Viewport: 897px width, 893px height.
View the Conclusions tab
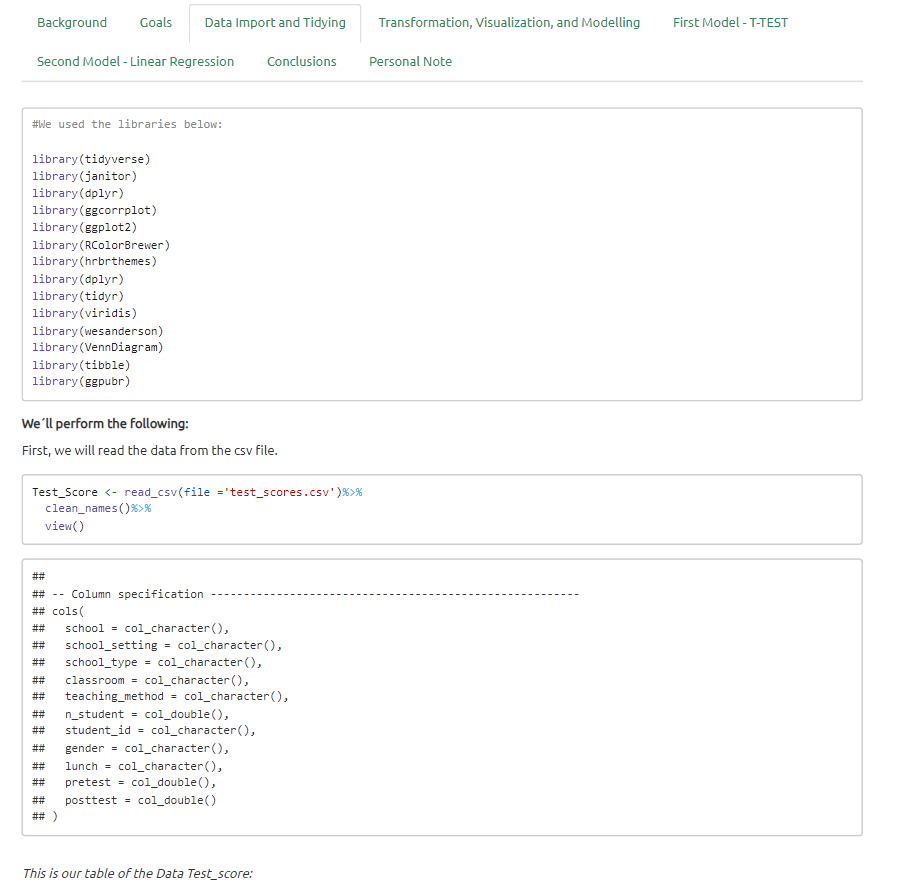tap(301, 61)
